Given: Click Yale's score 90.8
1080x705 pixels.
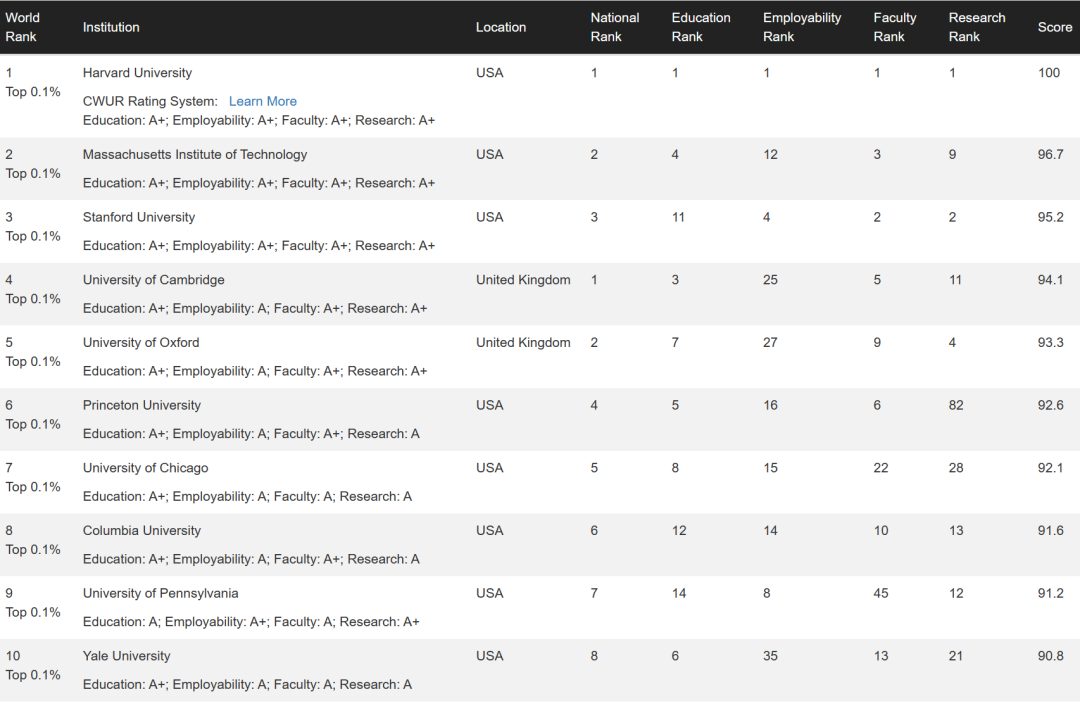Looking at the screenshot, I should click(x=1050, y=656).
